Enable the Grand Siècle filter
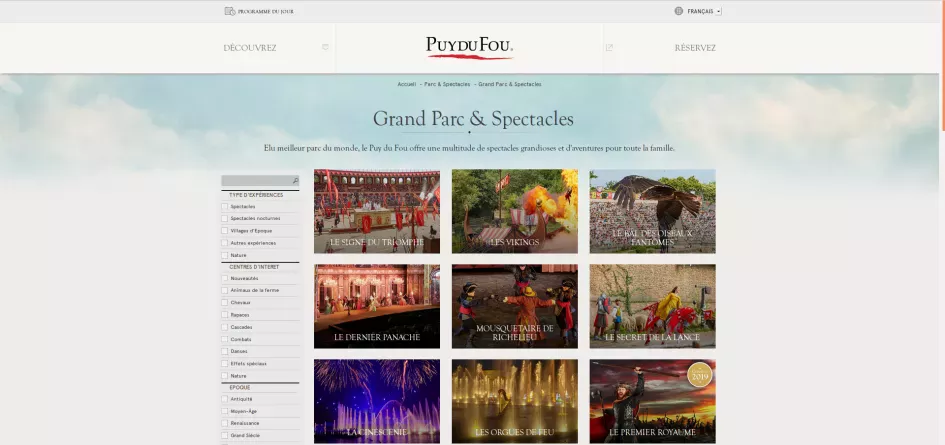The image size is (945, 445). pos(225,435)
